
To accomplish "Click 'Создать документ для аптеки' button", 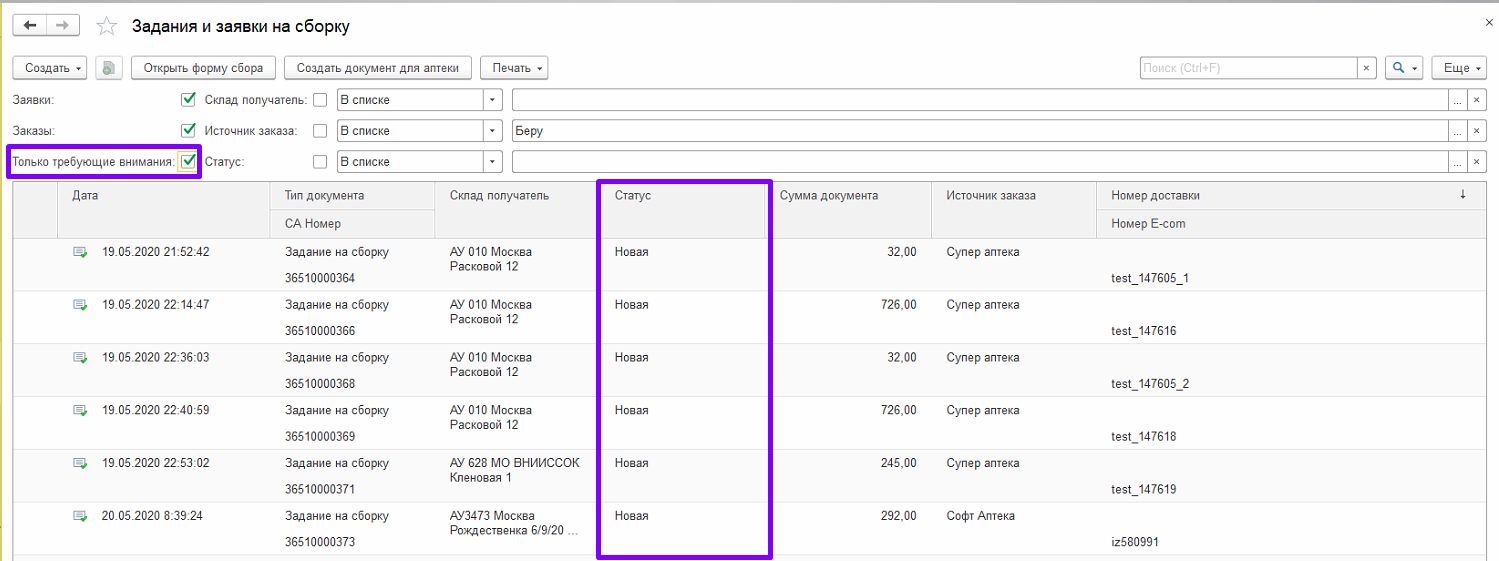I will click(x=378, y=68).
